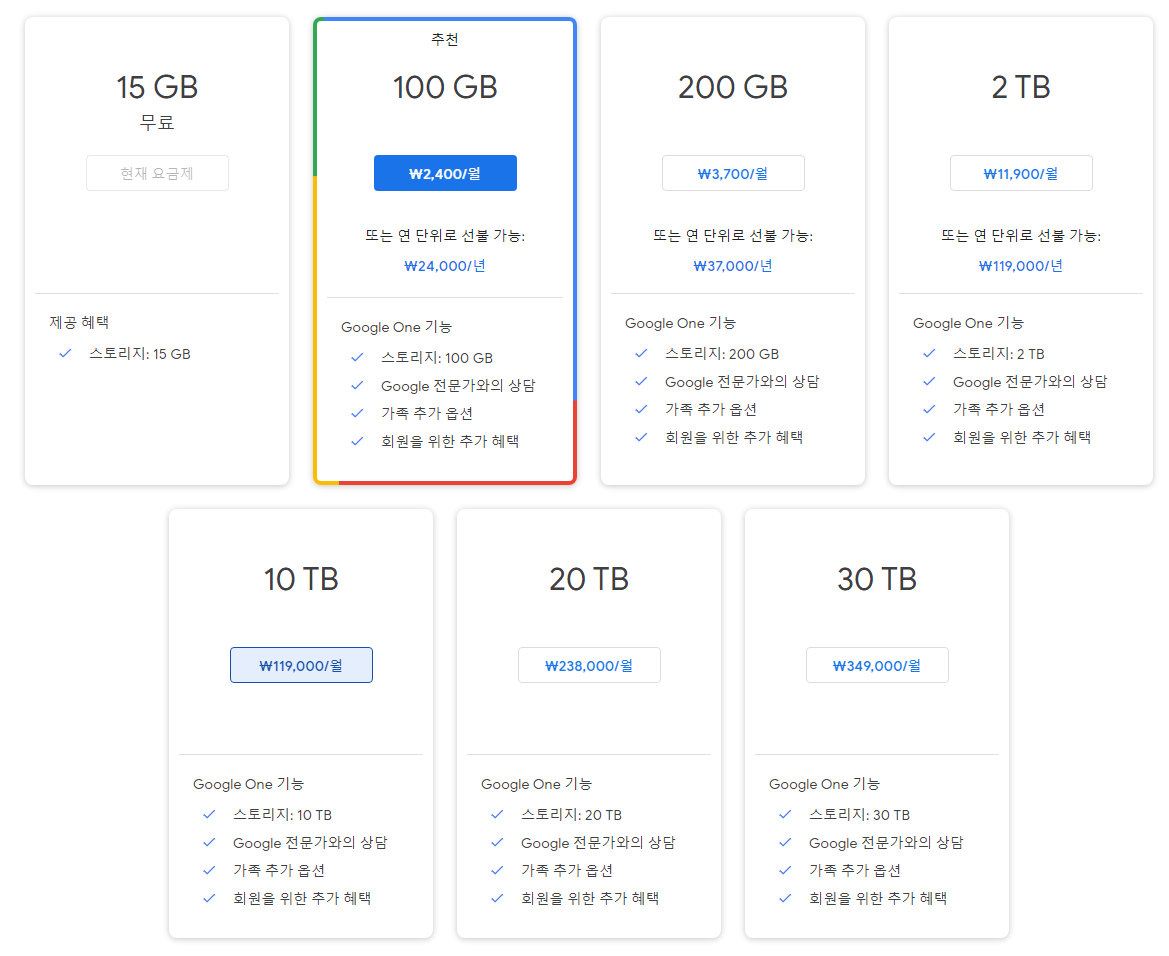Click the 10 TB plan heading
The width and height of the screenshot is (1169, 956).
301,579
